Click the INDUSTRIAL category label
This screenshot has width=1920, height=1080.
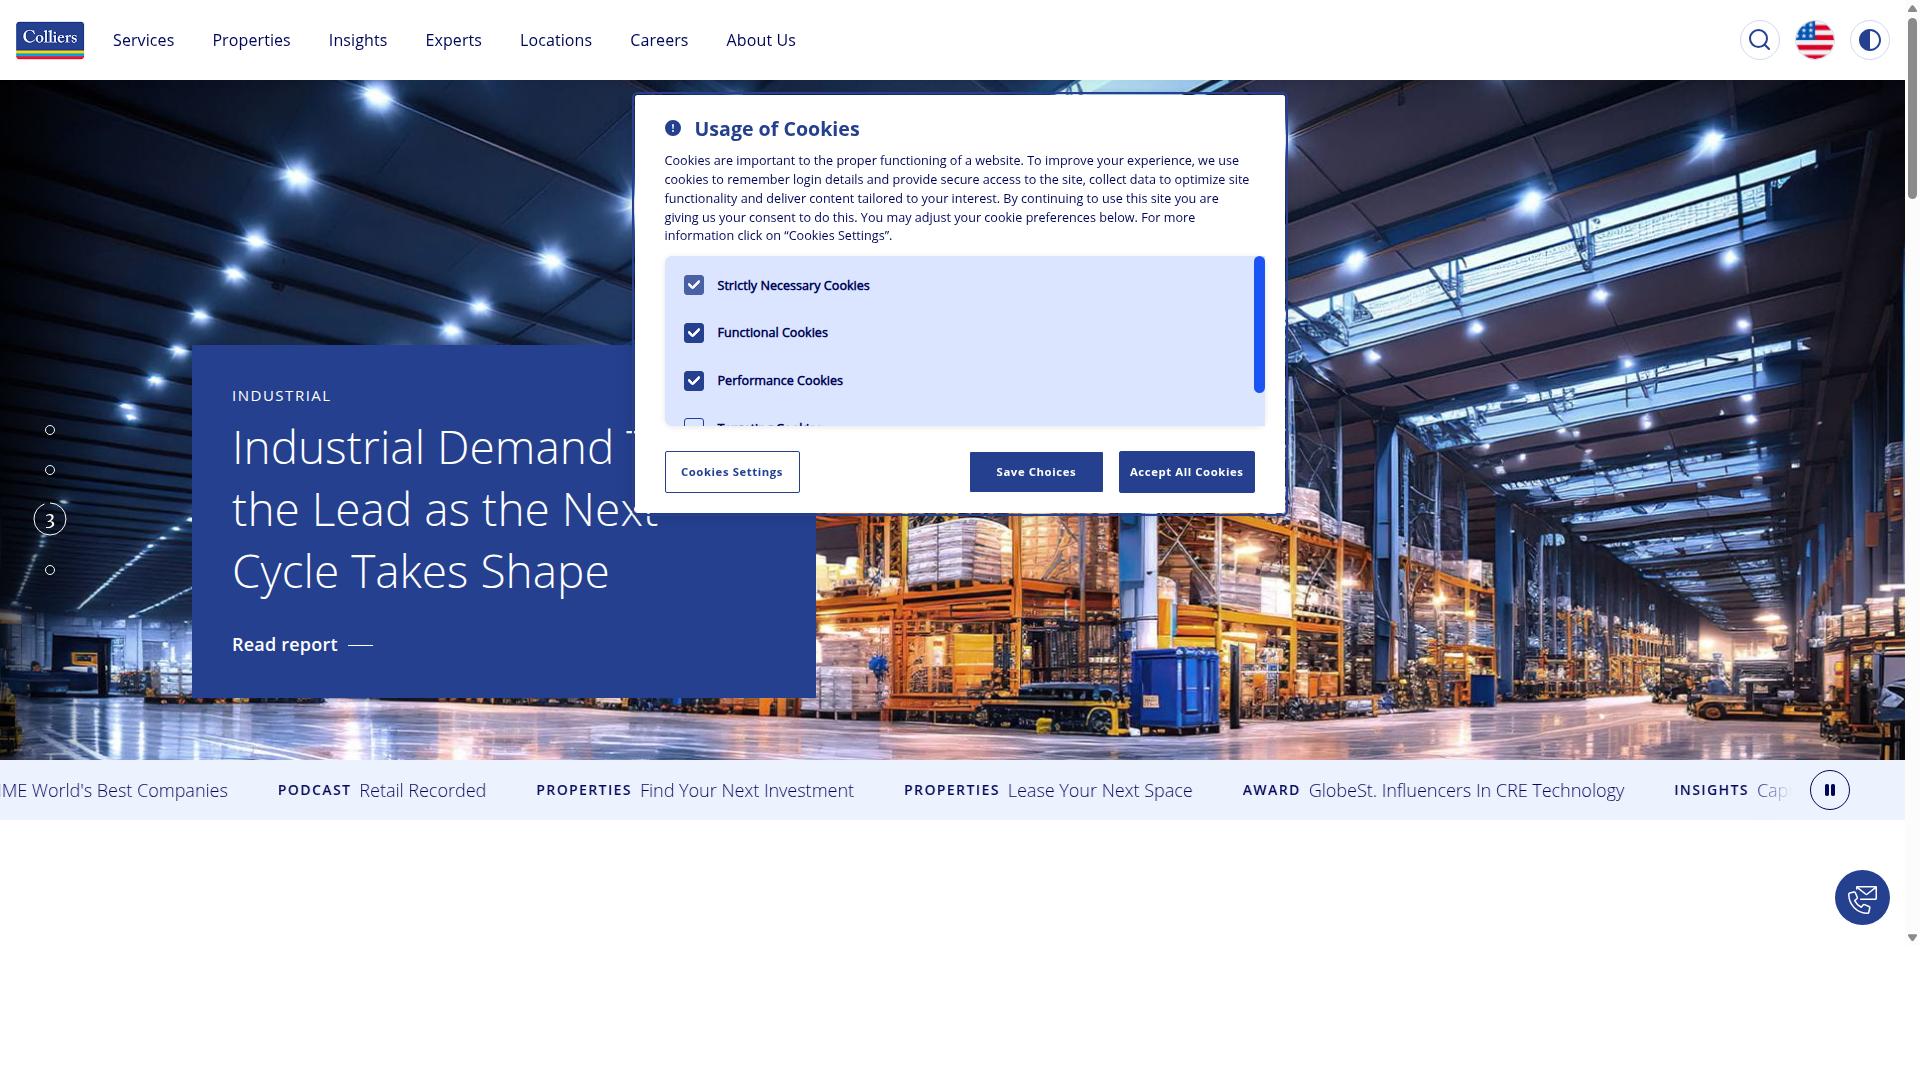(x=281, y=396)
